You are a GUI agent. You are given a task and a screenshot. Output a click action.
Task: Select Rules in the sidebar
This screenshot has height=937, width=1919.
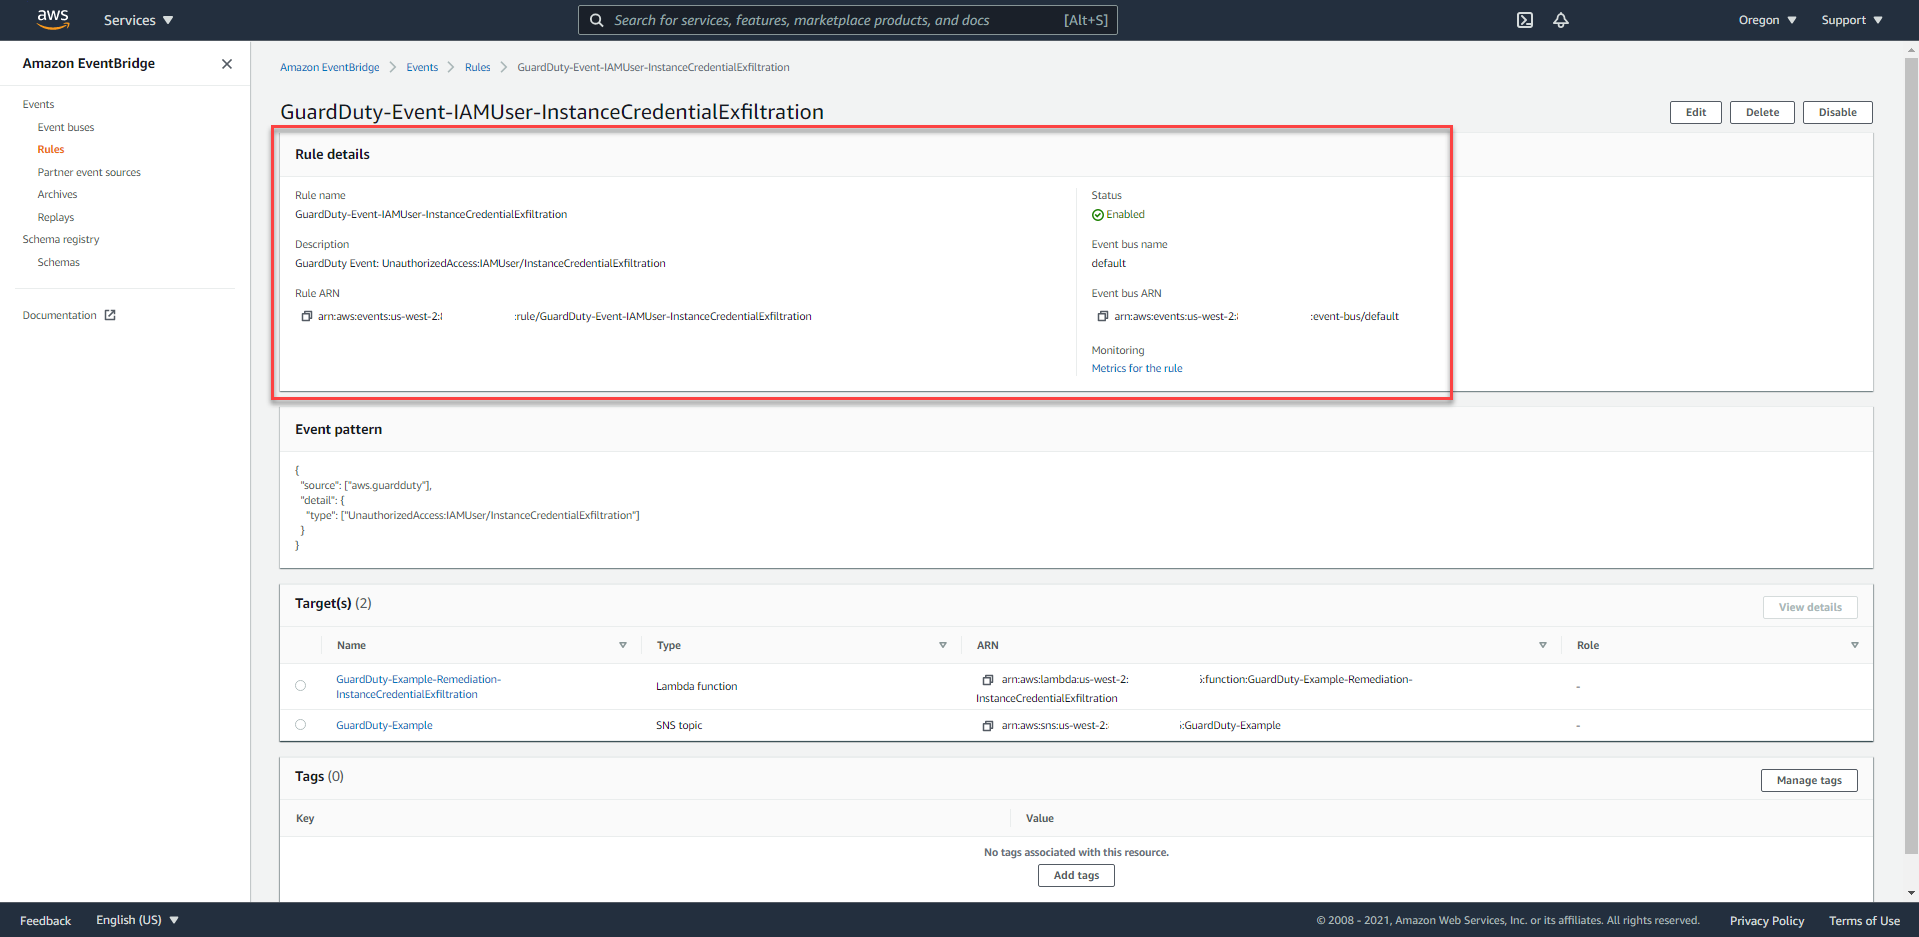tap(51, 150)
